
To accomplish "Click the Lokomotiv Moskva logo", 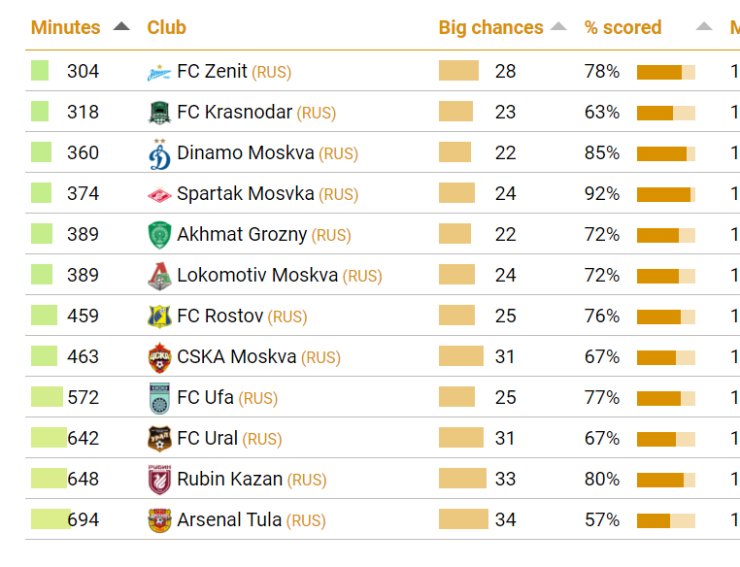I will 160,276.
